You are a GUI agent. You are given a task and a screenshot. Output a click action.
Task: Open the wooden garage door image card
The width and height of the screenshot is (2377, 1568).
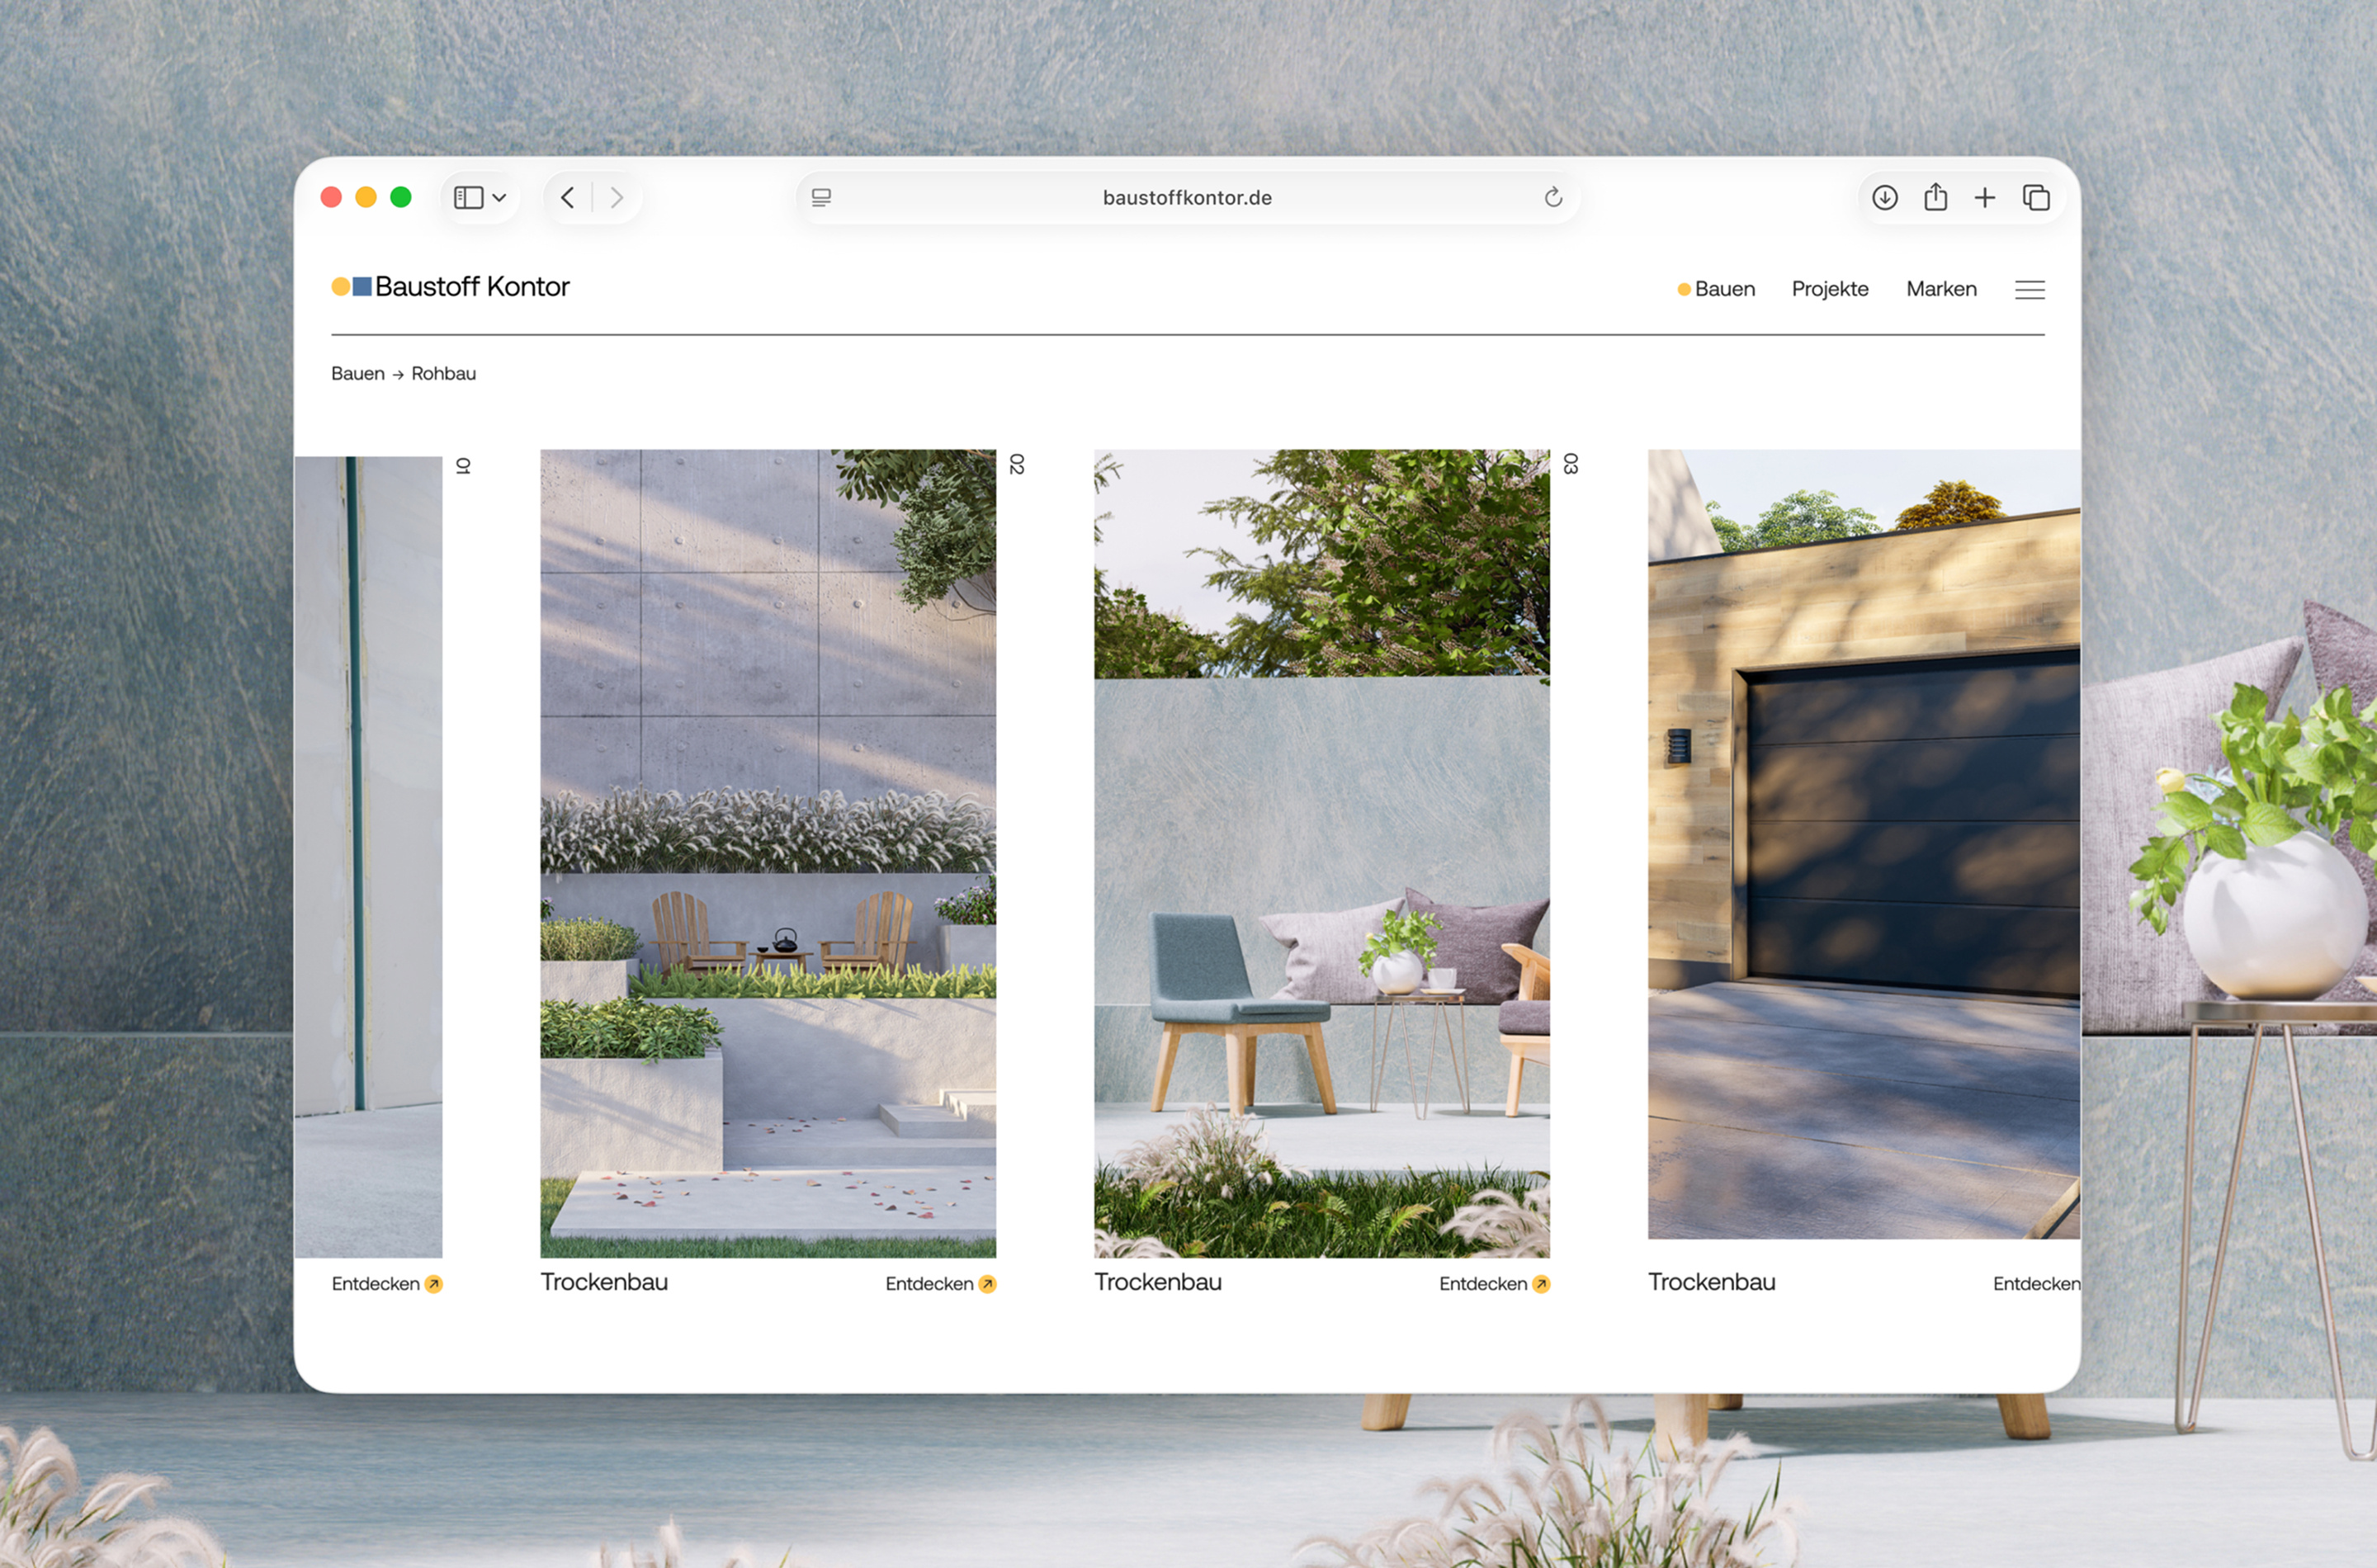pos(1864,844)
